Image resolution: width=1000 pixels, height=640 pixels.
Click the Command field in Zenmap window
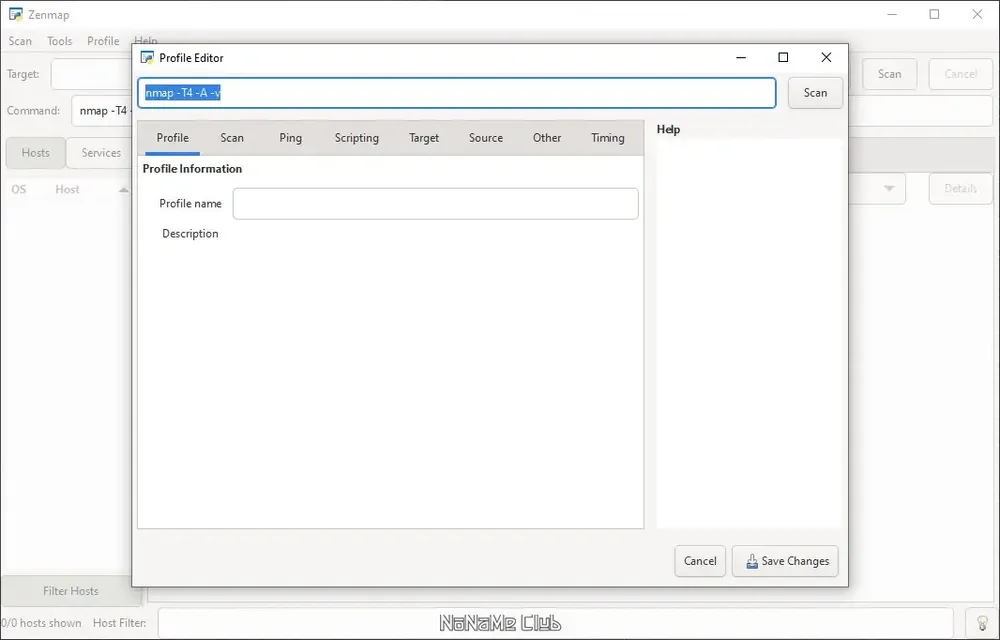(x=102, y=111)
